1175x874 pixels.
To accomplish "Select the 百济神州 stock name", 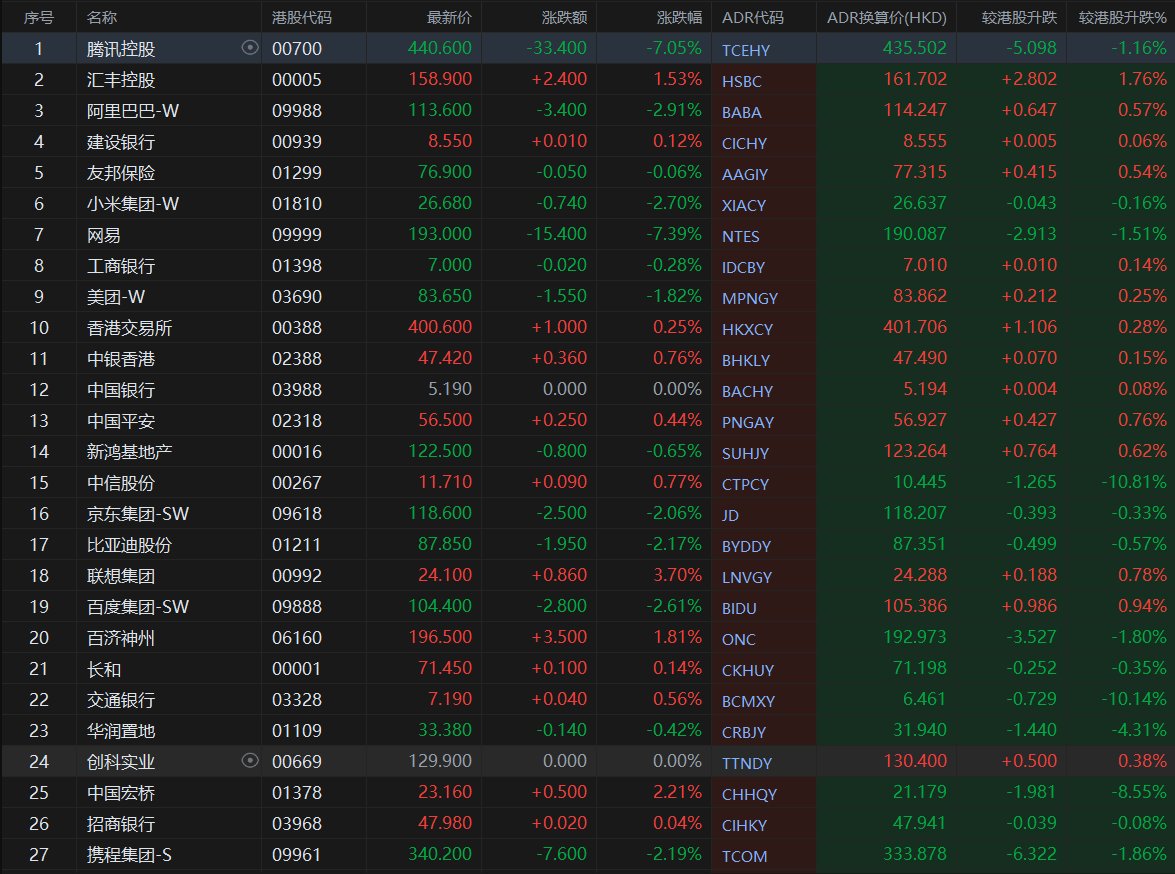I will (x=121, y=638).
